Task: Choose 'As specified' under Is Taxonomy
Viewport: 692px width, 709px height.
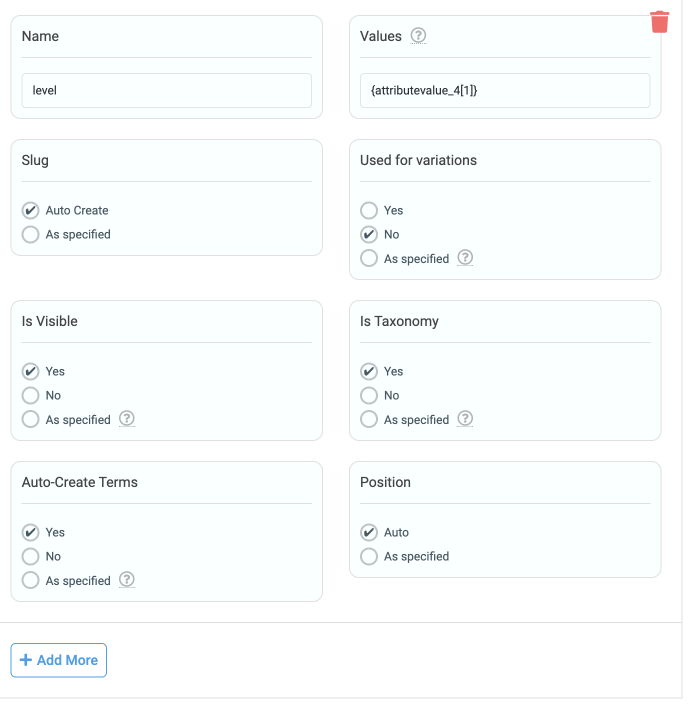Action: click(x=369, y=419)
